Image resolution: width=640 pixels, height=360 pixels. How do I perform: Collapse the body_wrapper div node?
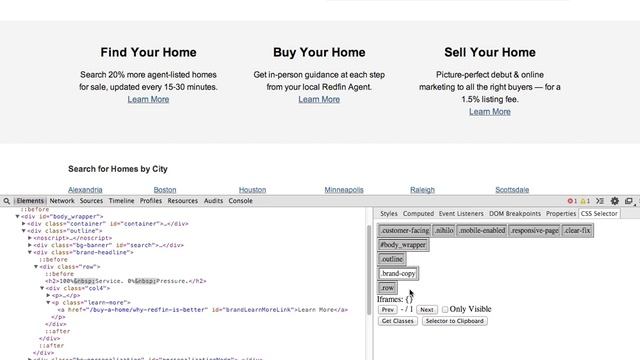coord(18,217)
